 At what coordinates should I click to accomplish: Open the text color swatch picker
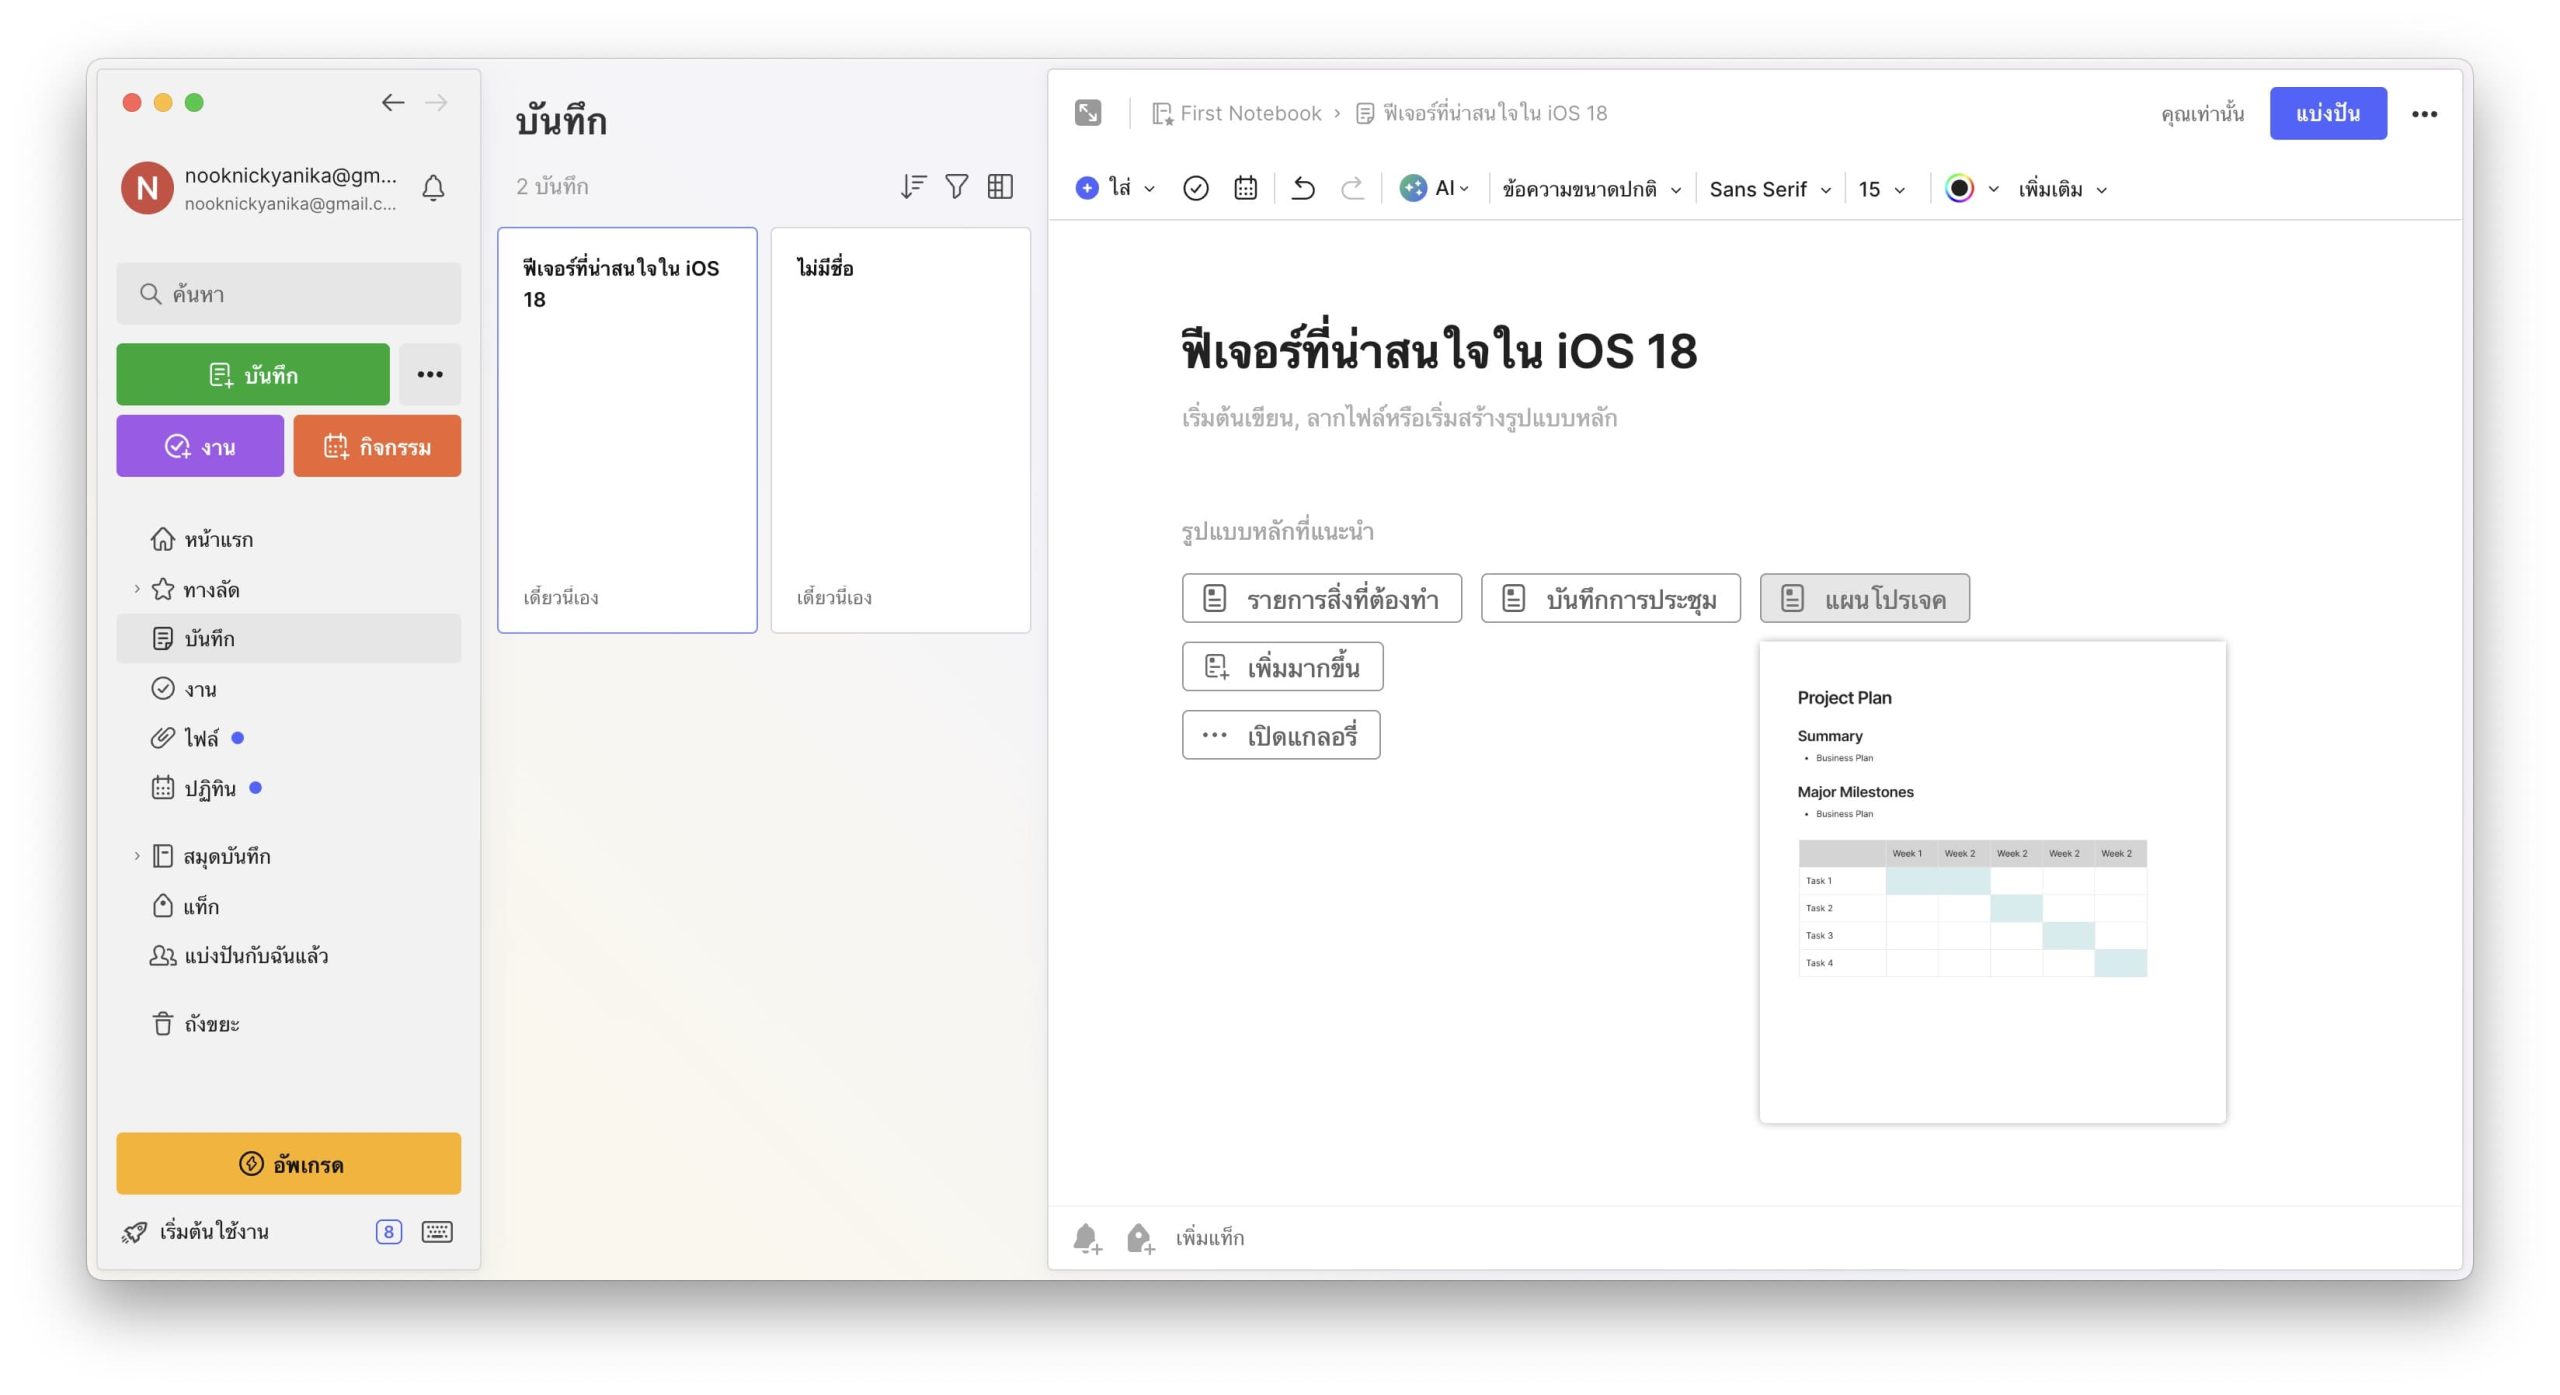tap(1960, 188)
